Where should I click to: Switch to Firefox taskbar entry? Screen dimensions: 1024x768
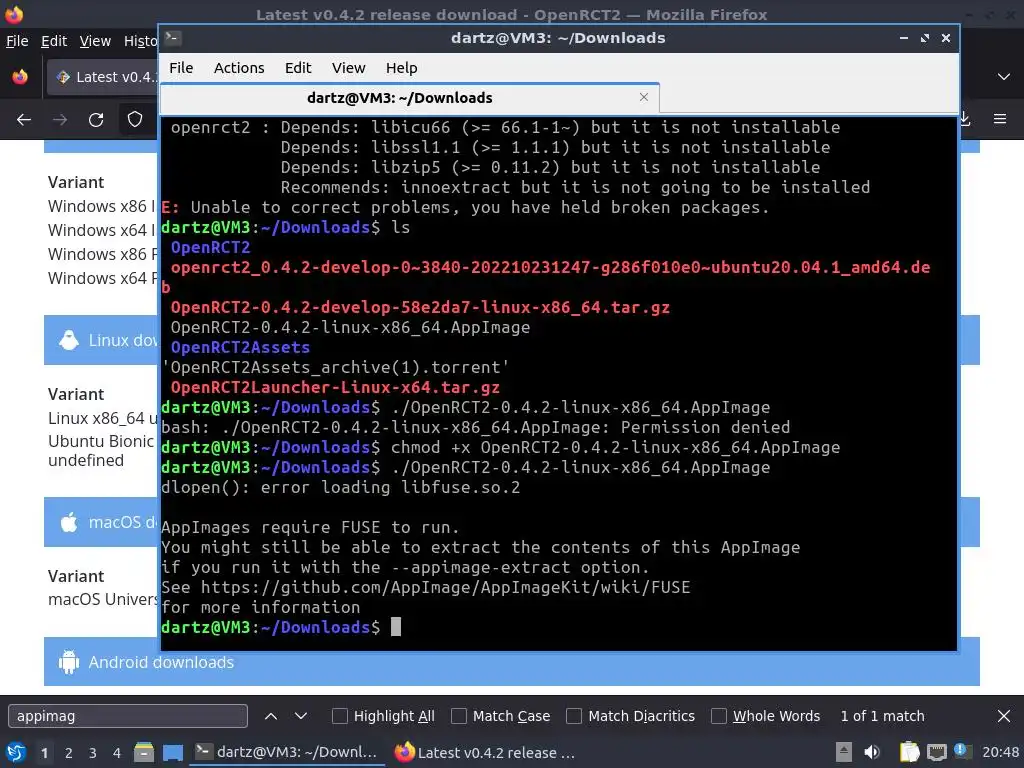(486, 752)
